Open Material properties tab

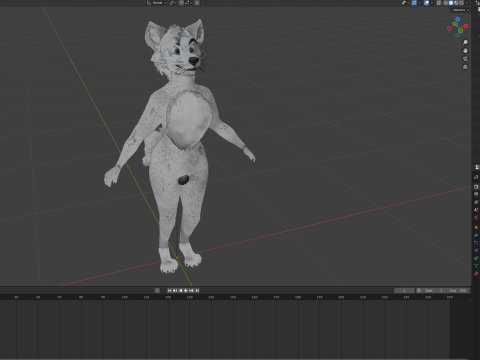[x=476, y=273]
